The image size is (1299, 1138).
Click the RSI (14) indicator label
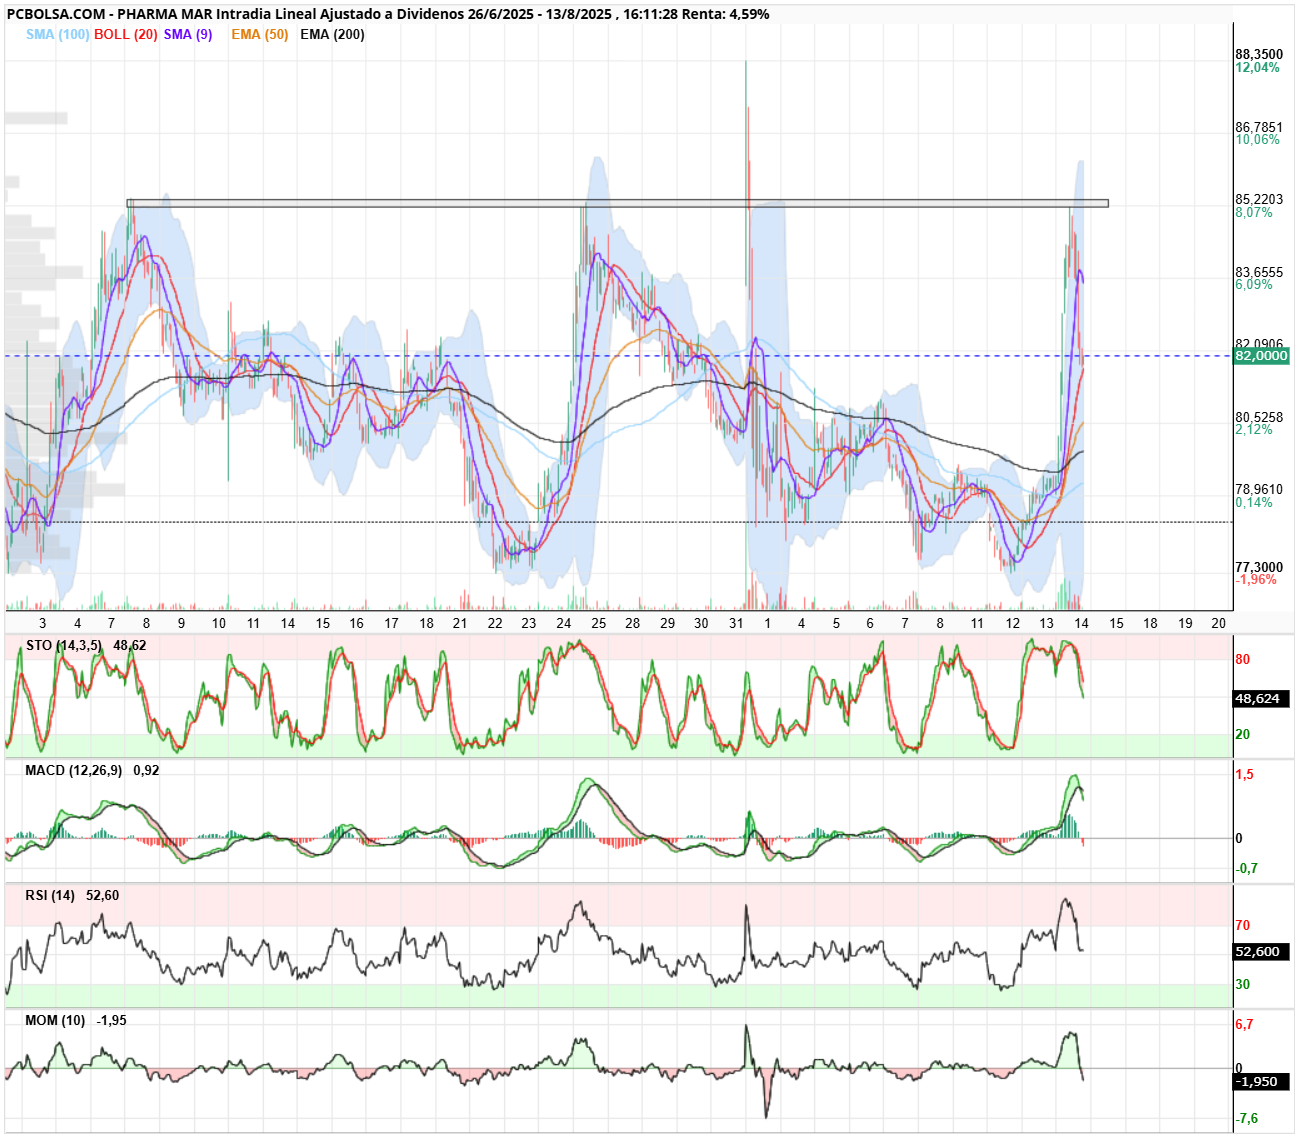click(x=50, y=895)
